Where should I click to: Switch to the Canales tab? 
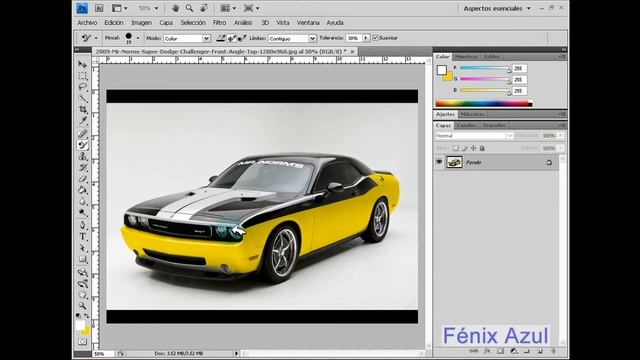click(466, 125)
